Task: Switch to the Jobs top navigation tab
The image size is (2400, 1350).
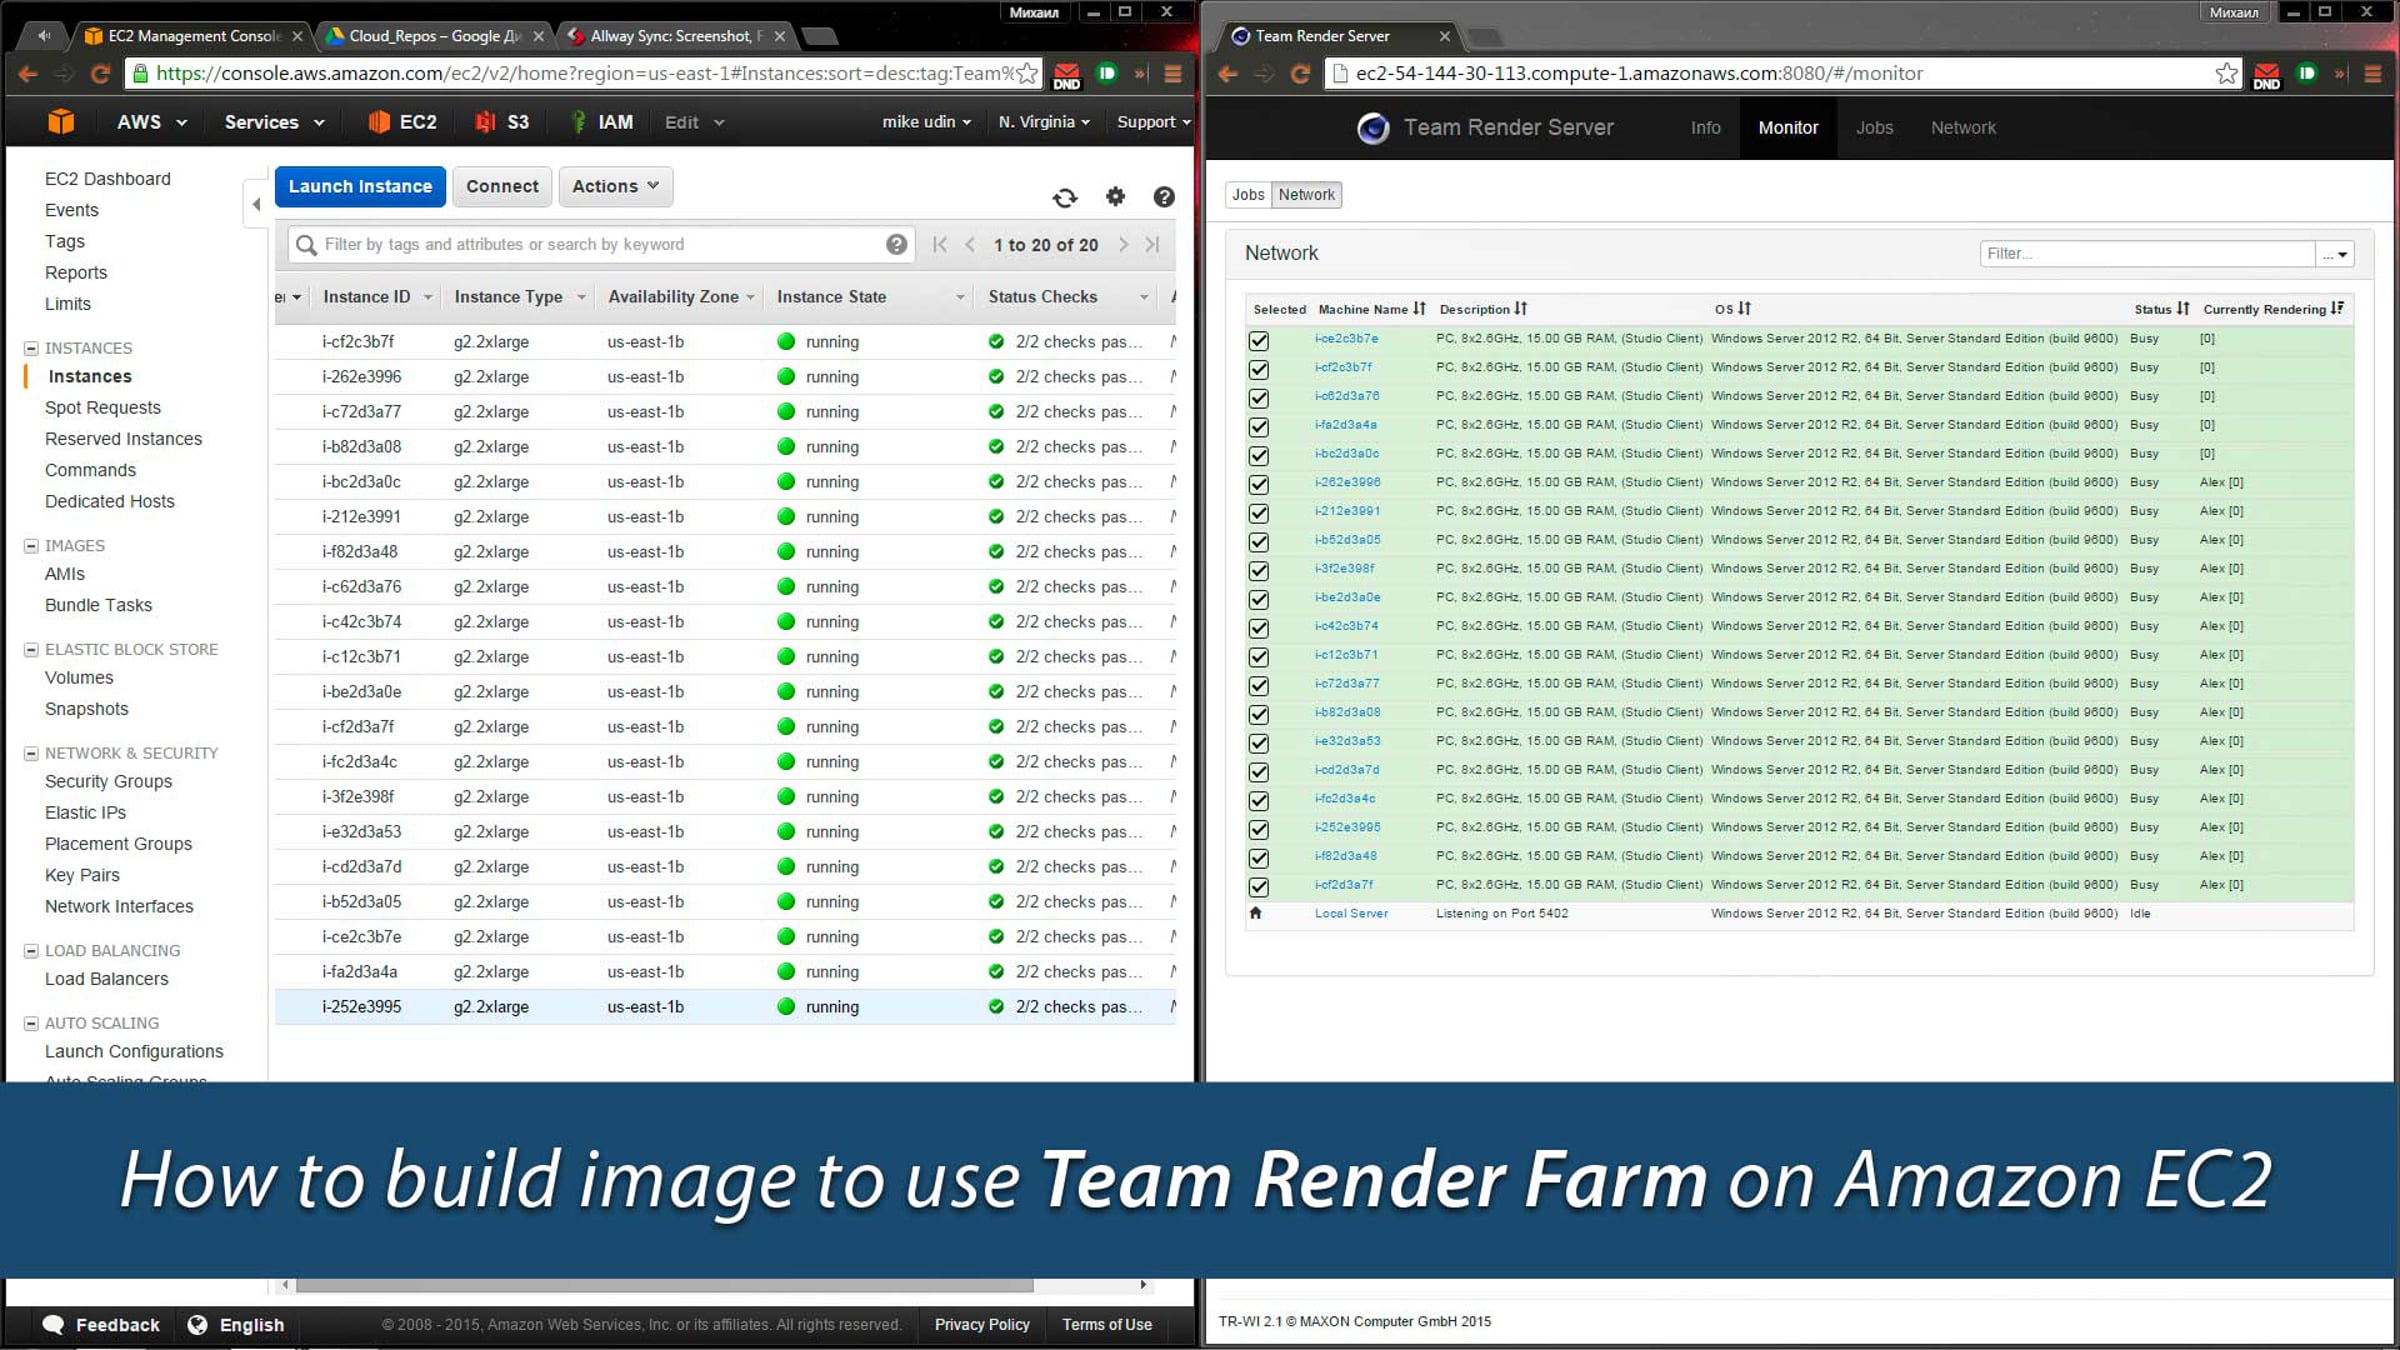Action: (1874, 128)
